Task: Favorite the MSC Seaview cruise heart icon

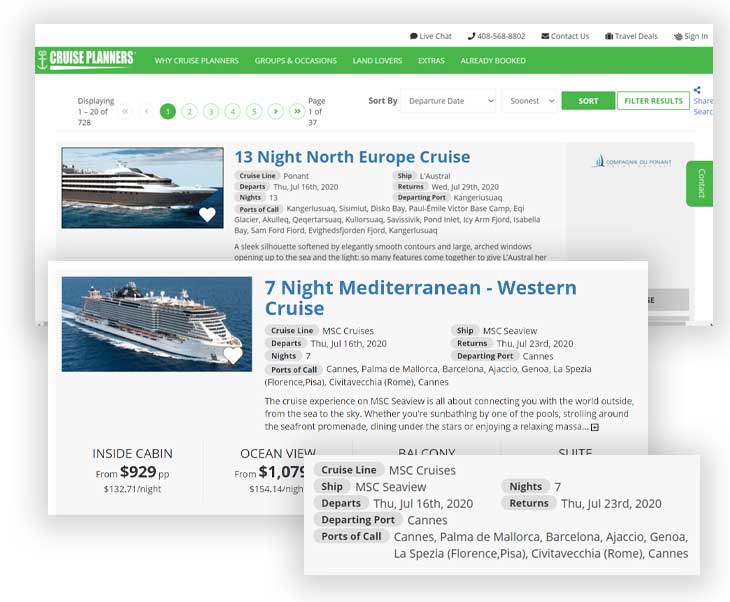Action: [233, 355]
